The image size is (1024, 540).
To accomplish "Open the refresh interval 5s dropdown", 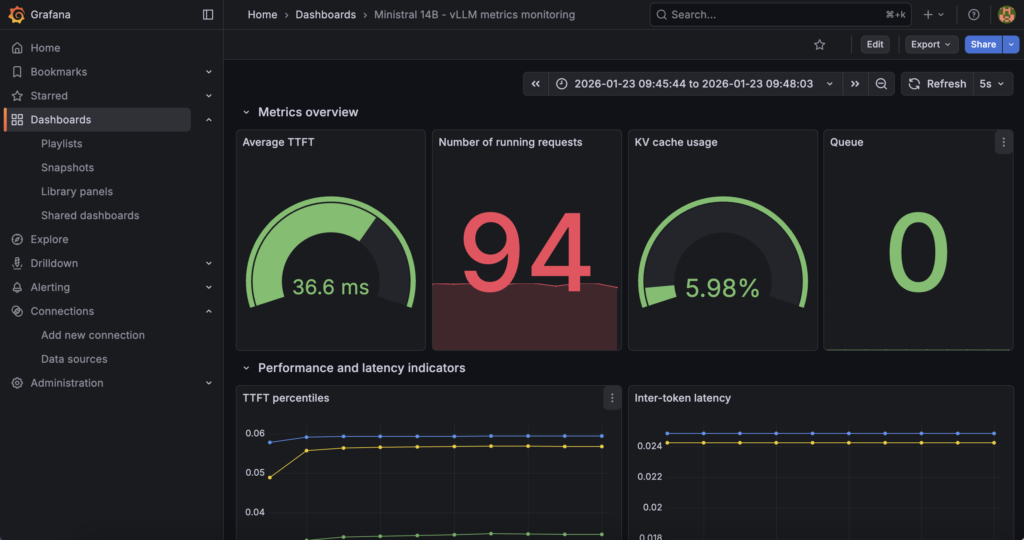I will 992,84.
